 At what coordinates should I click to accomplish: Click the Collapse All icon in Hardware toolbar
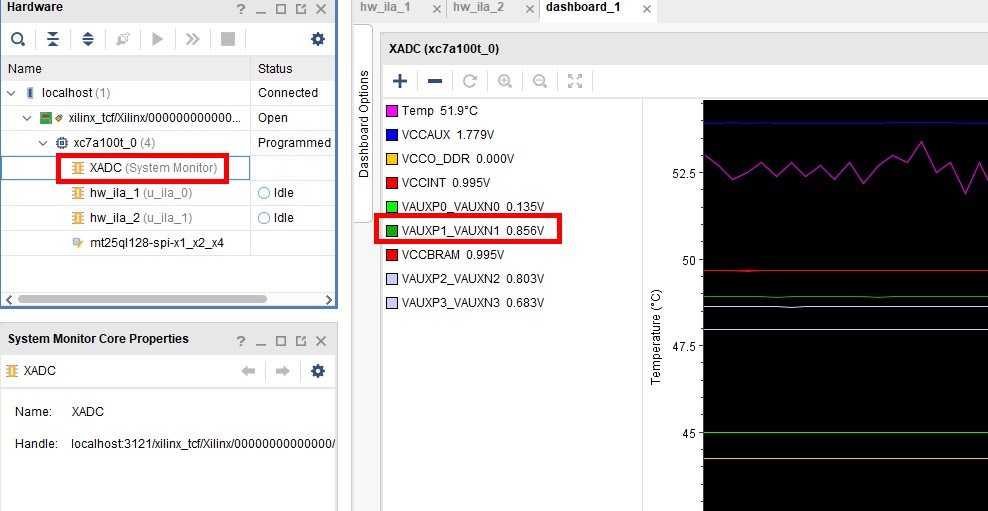click(53, 40)
